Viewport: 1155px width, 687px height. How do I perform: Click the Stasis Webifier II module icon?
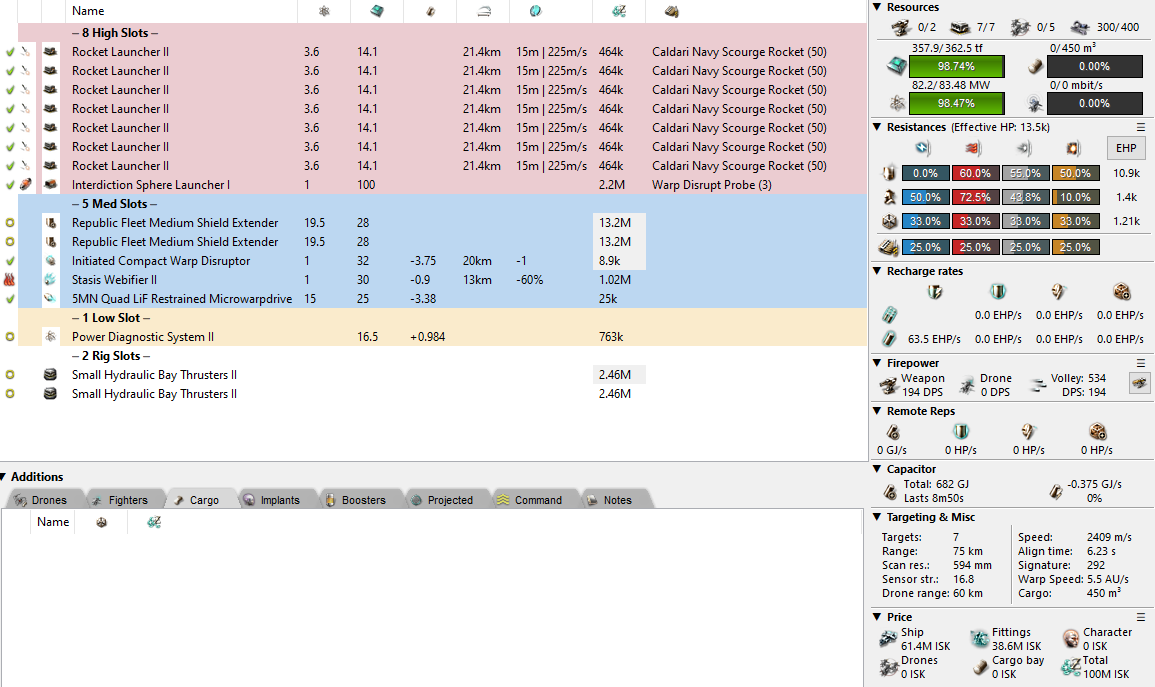point(51,280)
